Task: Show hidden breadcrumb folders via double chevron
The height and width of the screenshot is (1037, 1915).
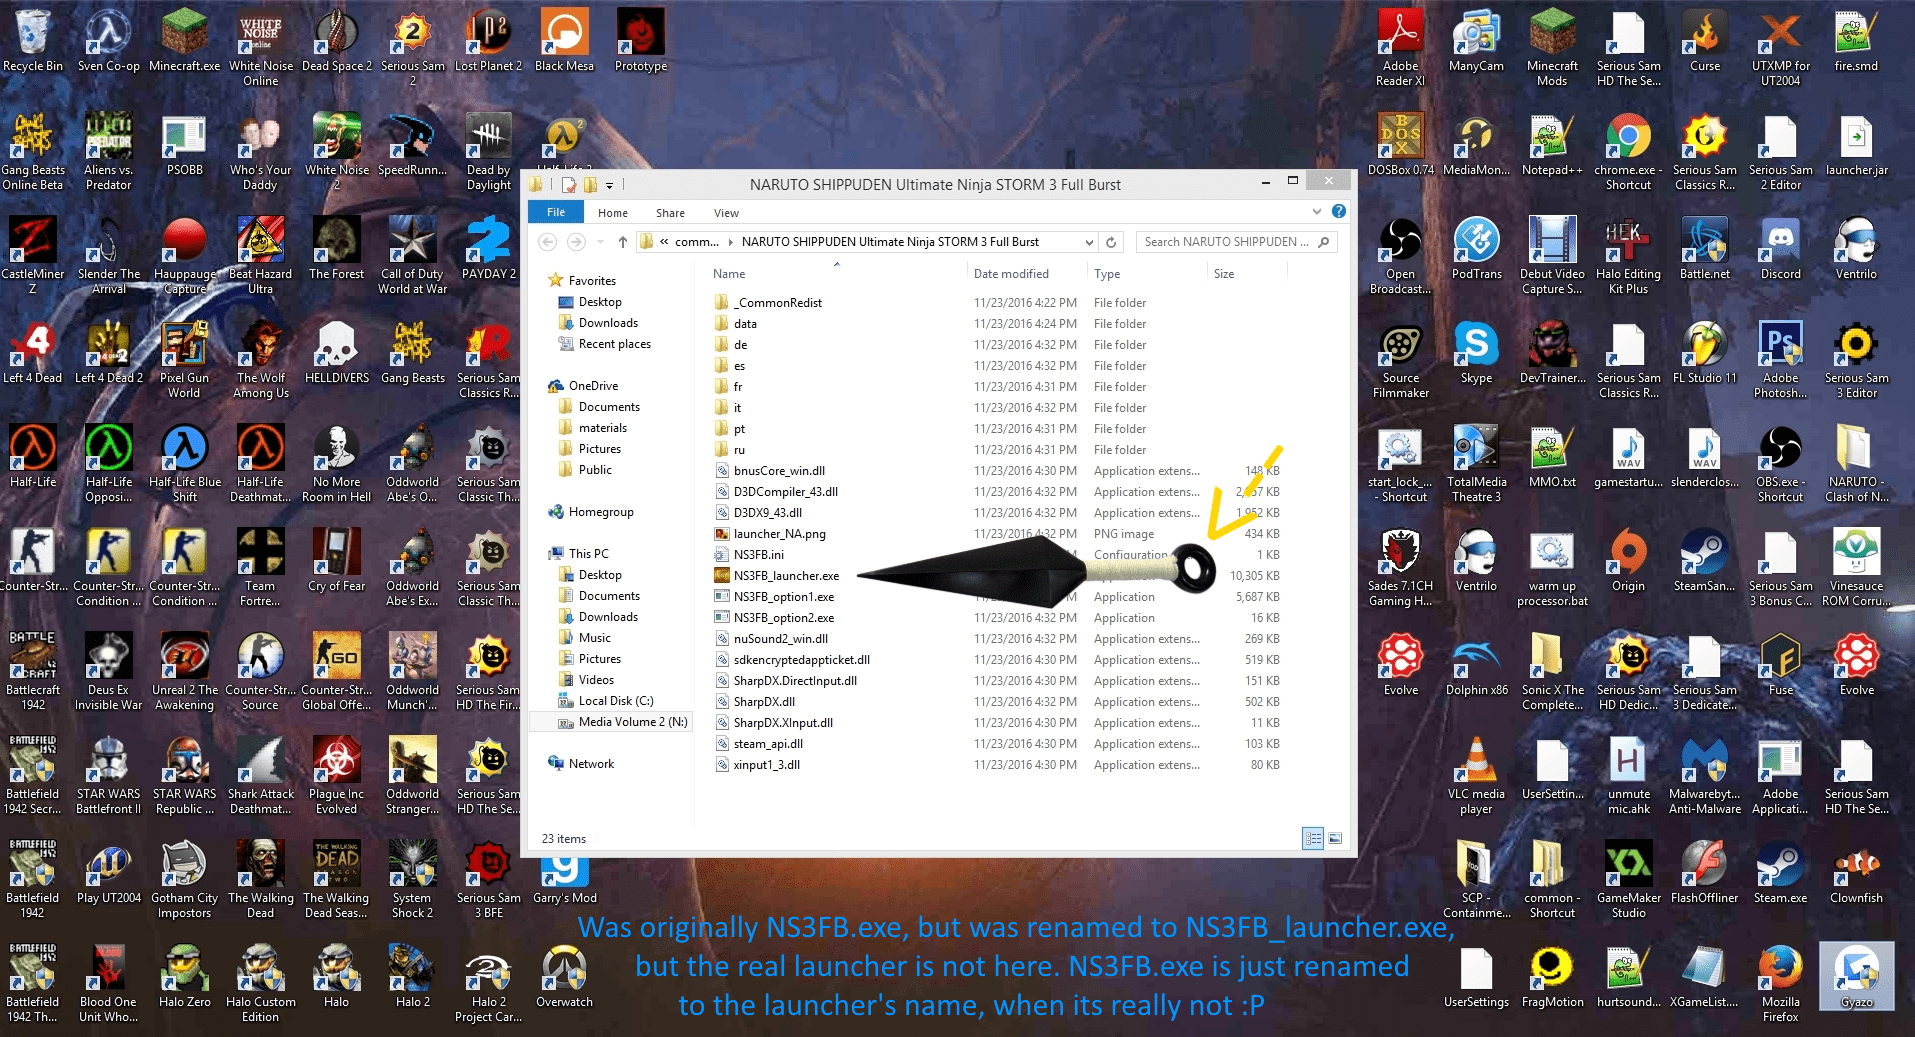Action: point(664,242)
